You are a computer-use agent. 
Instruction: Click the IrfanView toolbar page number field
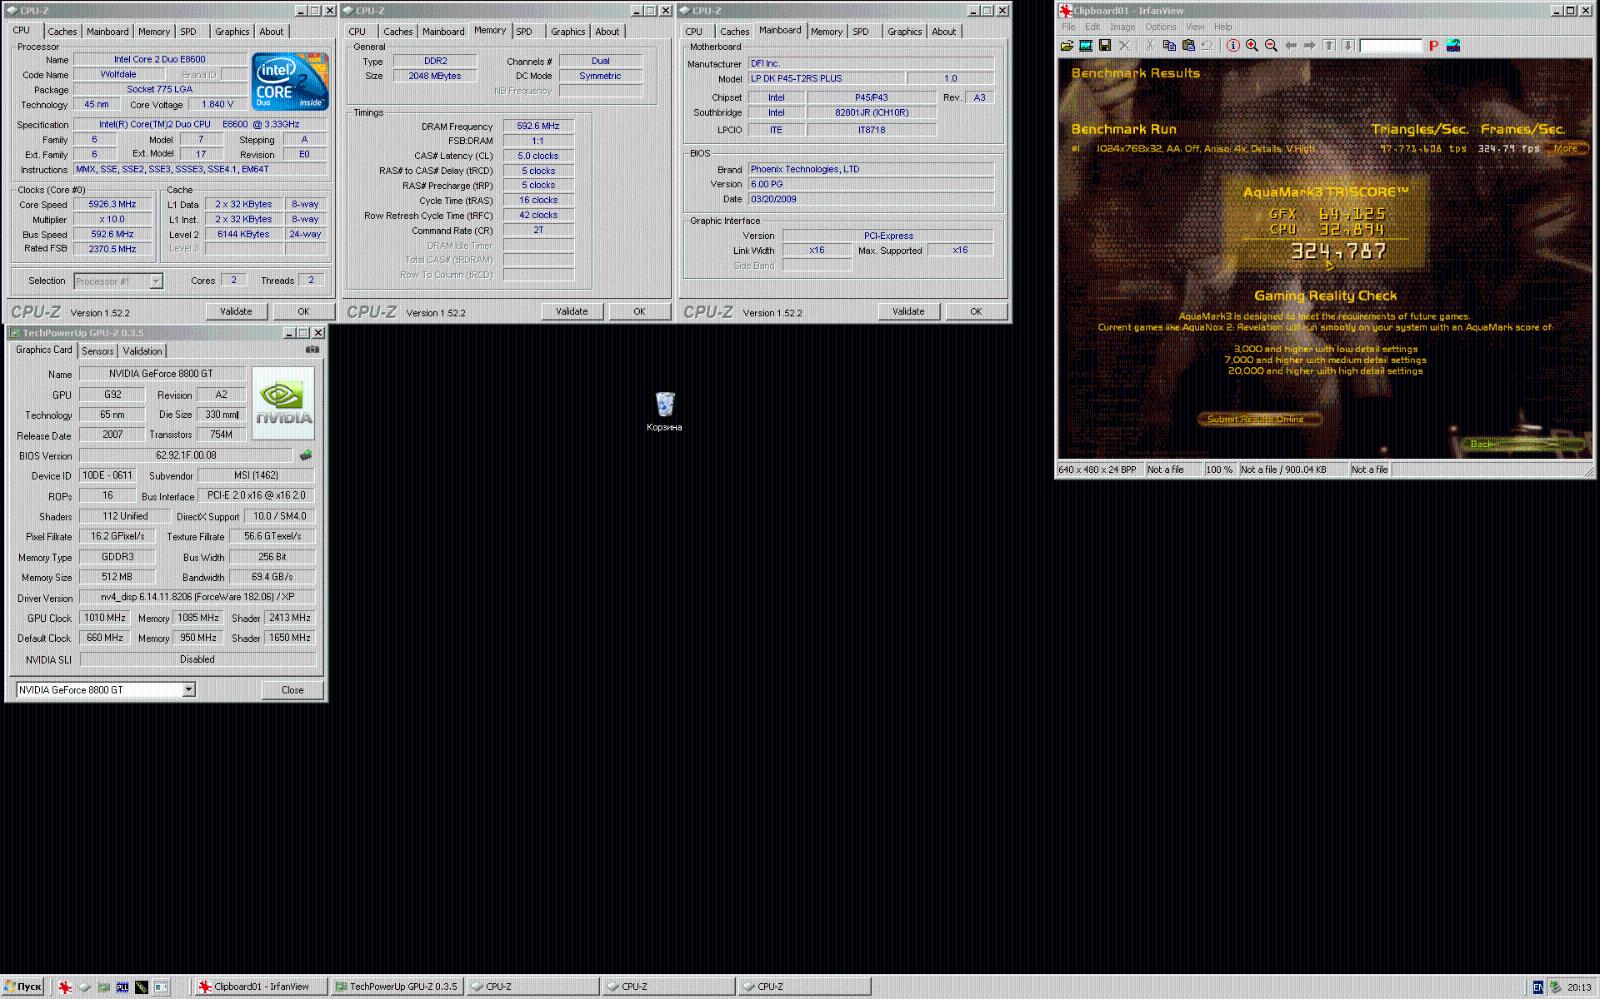click(1390, 46)
